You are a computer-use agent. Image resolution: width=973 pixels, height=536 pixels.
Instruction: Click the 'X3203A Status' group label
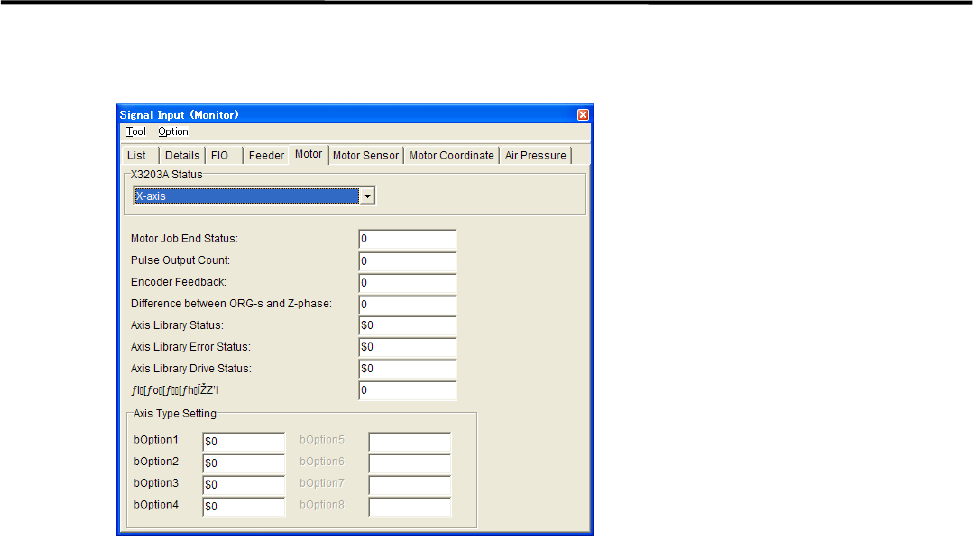click(166, 174)
